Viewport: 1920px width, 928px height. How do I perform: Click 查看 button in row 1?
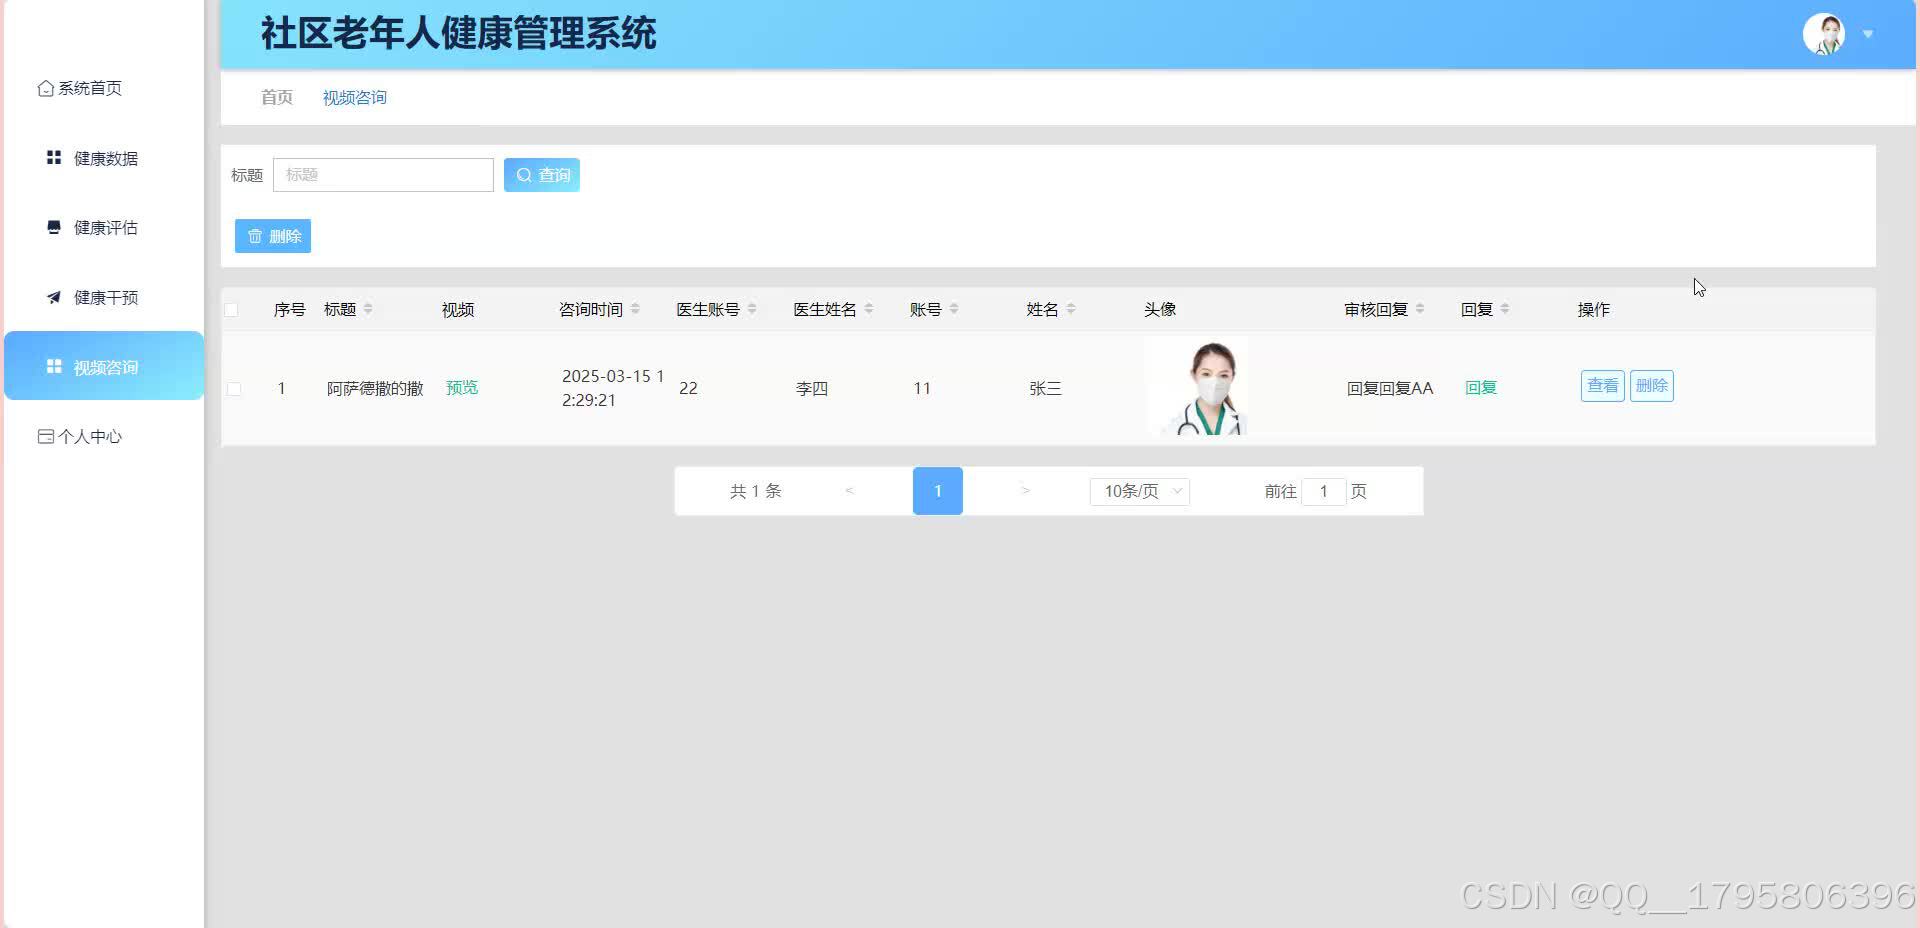coord(1602,386)
